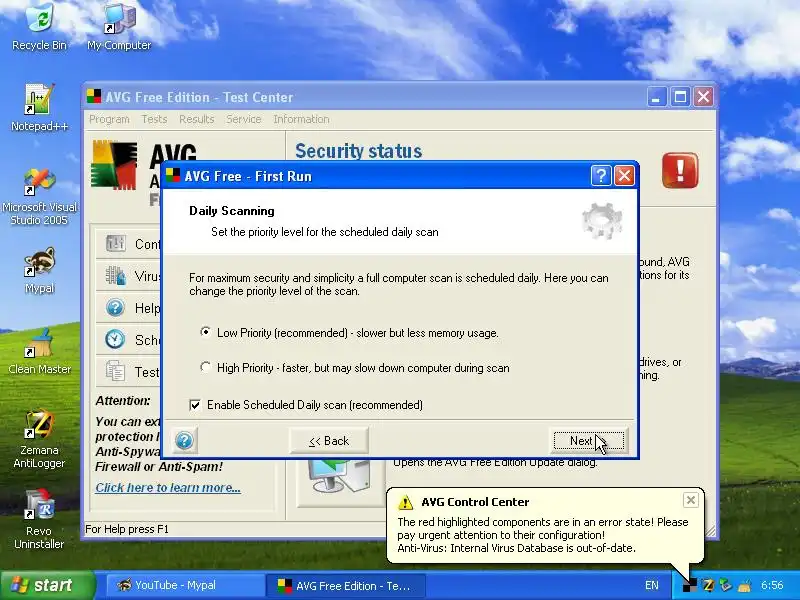The width and height of the screenshot is (800, 600).
Task: Open Revo Uninstaller desktop shortcut
Action: point(39,519)
